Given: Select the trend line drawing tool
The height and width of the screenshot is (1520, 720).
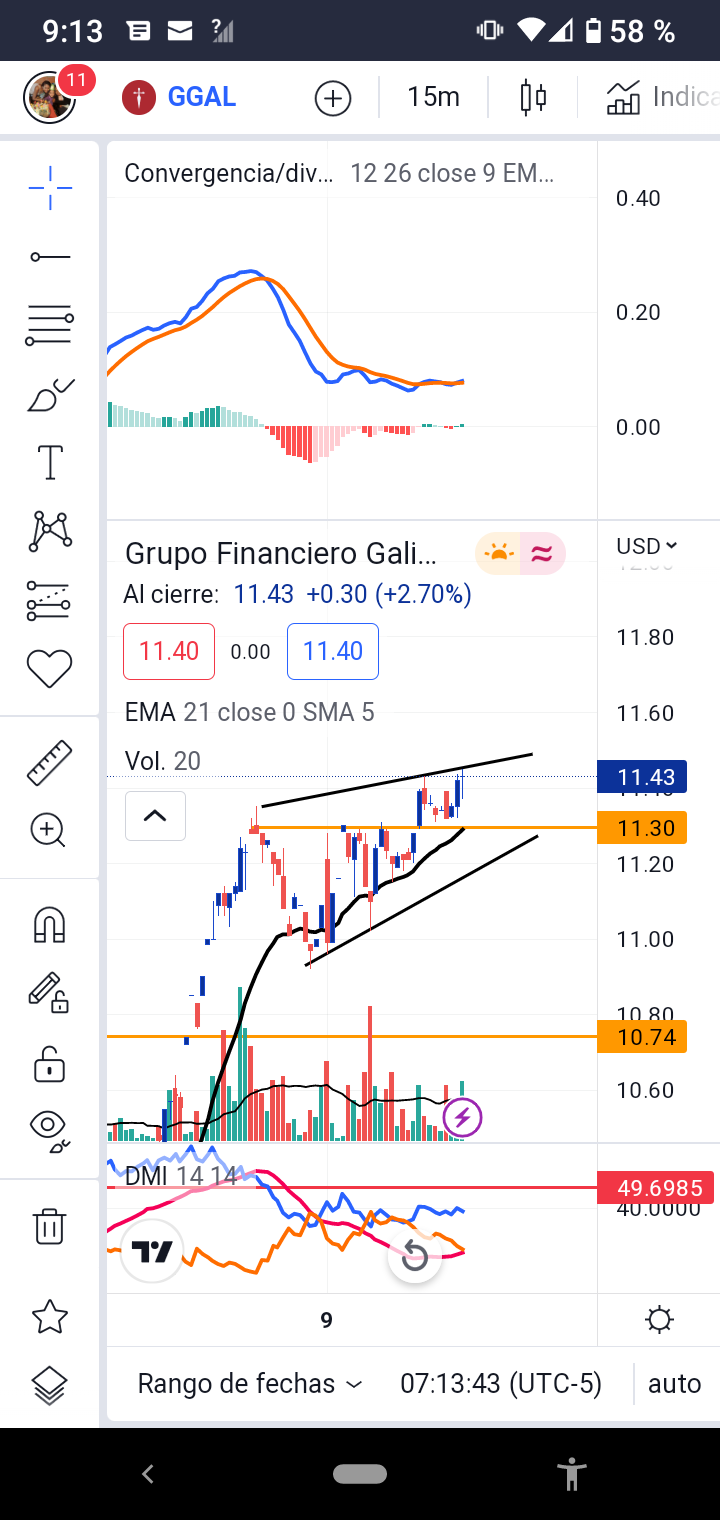Looking at the screenshot, I should (50, 257).
